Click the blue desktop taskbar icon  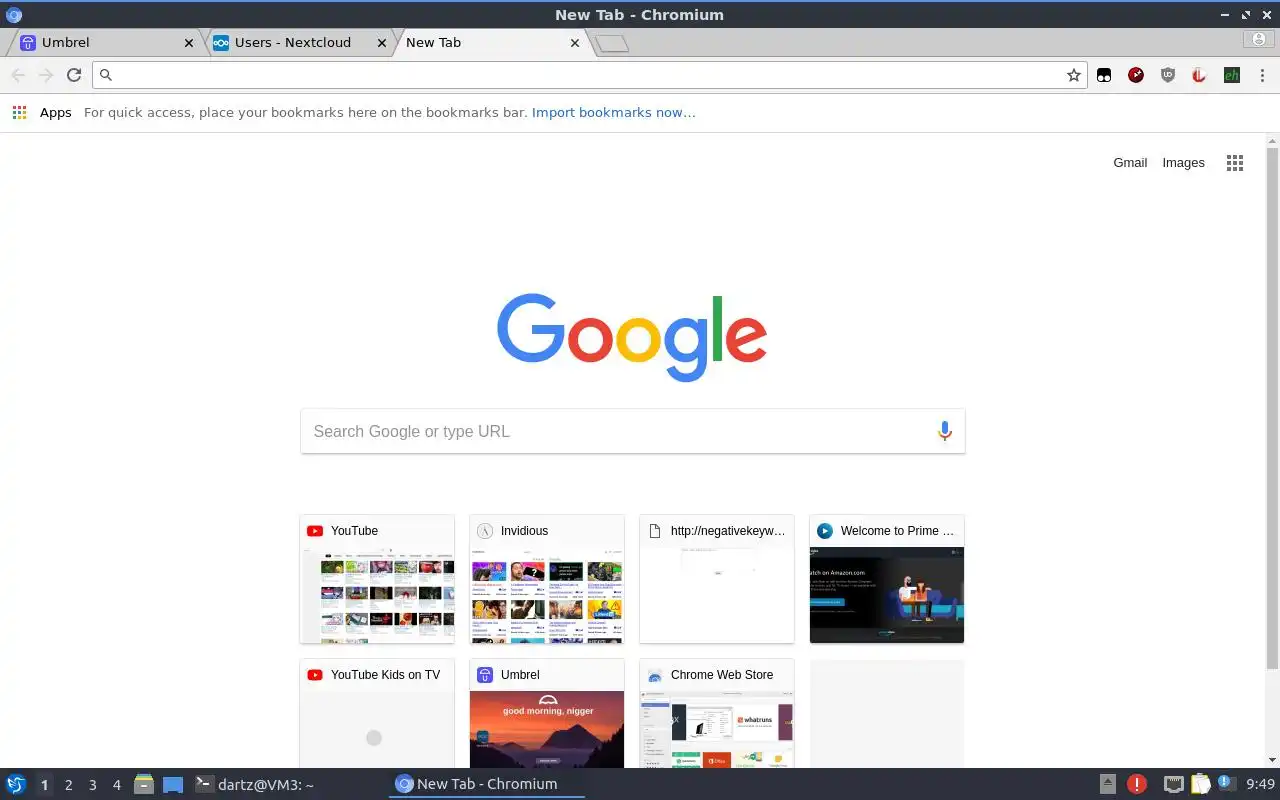173,785
